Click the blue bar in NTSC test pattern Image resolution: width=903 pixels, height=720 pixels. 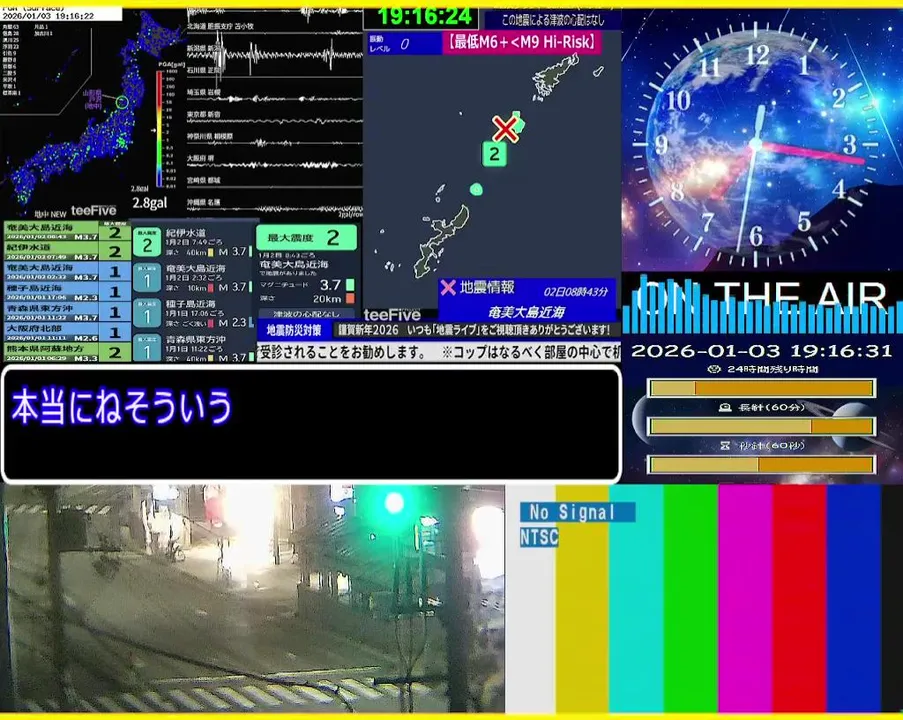[854, 599]
